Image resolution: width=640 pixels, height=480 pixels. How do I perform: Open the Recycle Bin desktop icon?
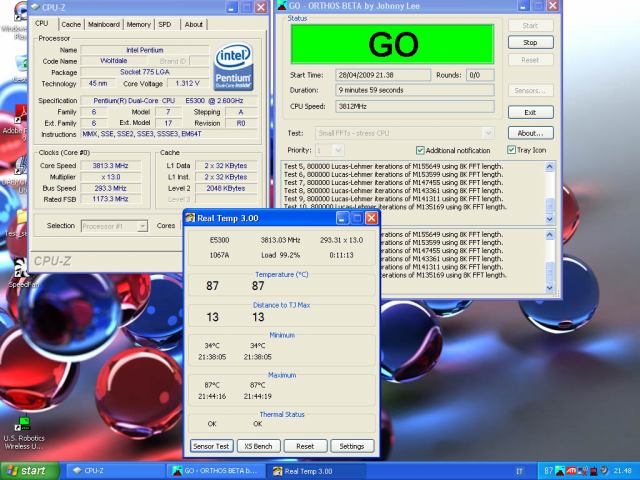coord(21,67)
